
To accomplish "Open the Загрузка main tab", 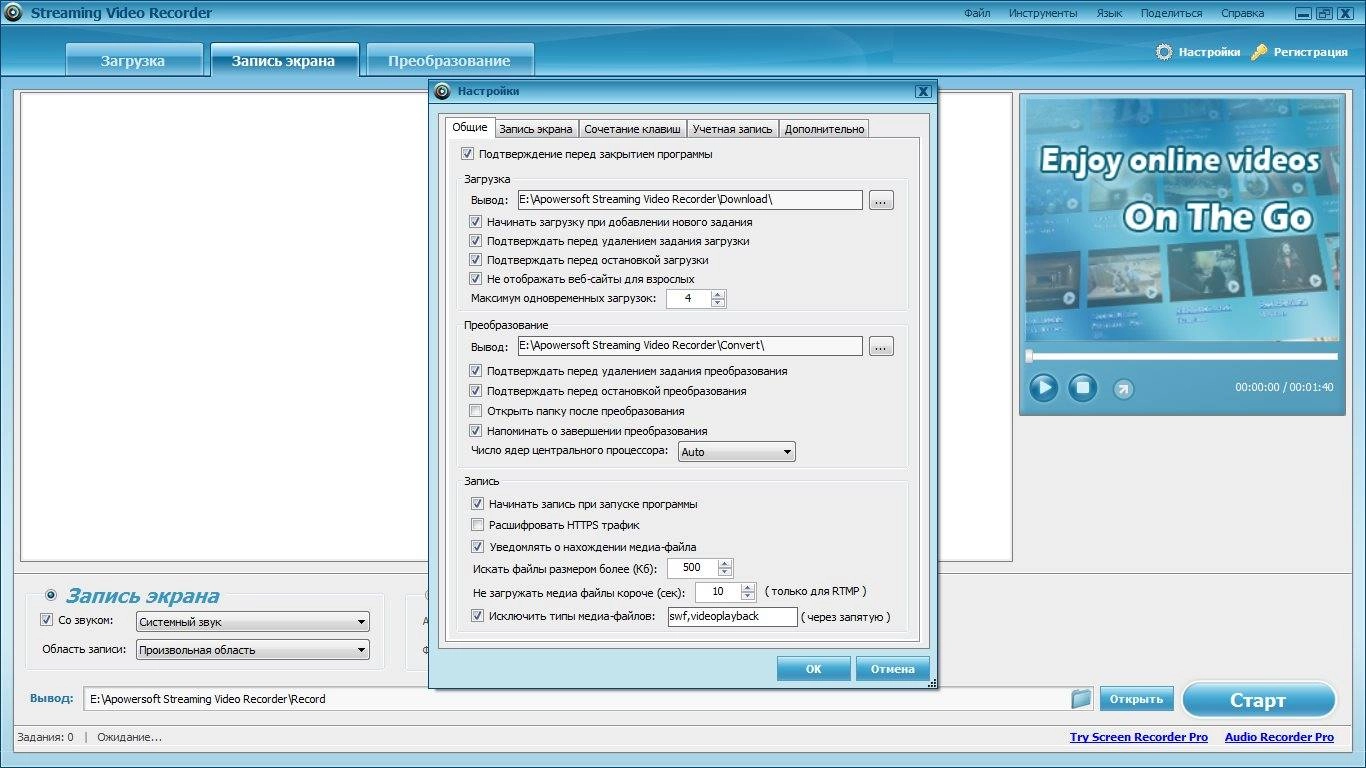I will tap(133, 60).
